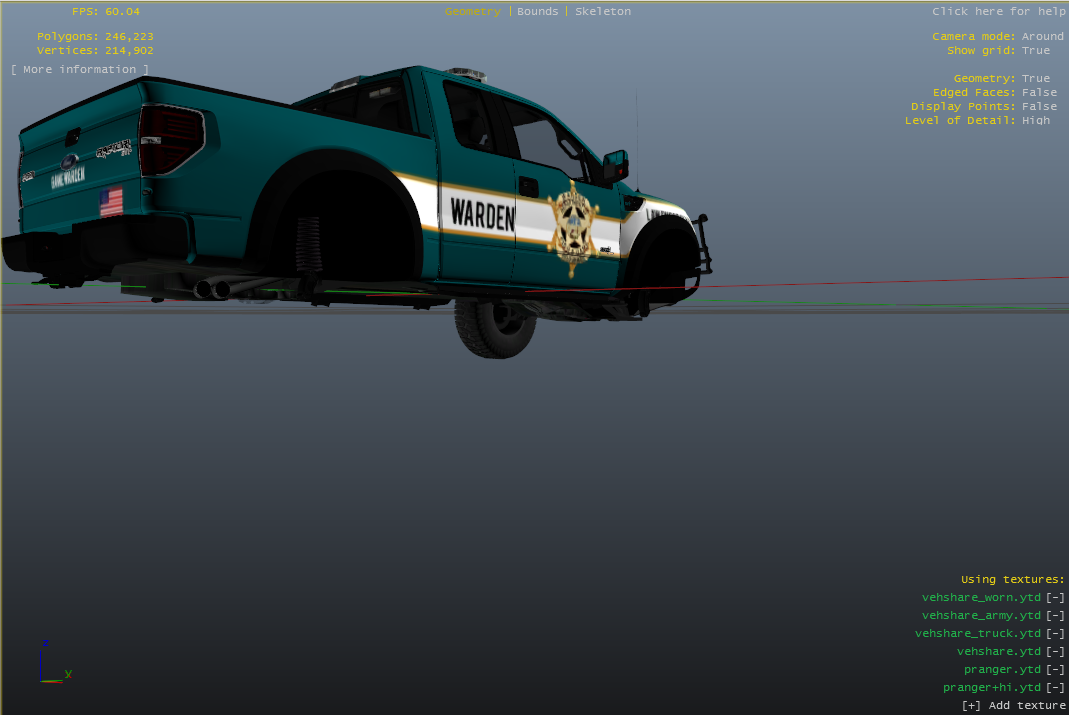1069x715 pixels.
Task: Click the truck's rear taillight
Action: 171,139
